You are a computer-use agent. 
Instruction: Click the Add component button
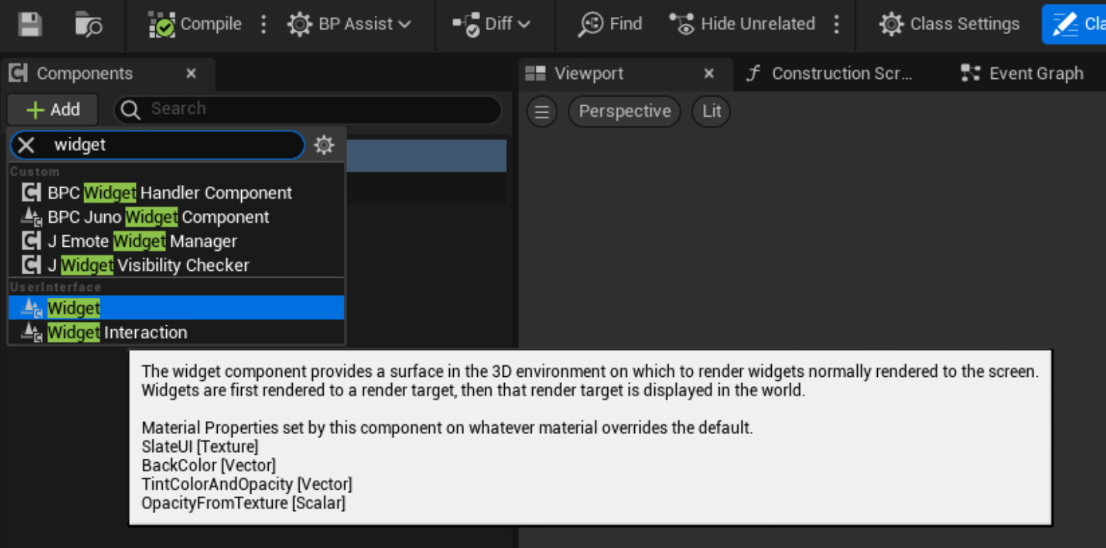click(52, 110)
